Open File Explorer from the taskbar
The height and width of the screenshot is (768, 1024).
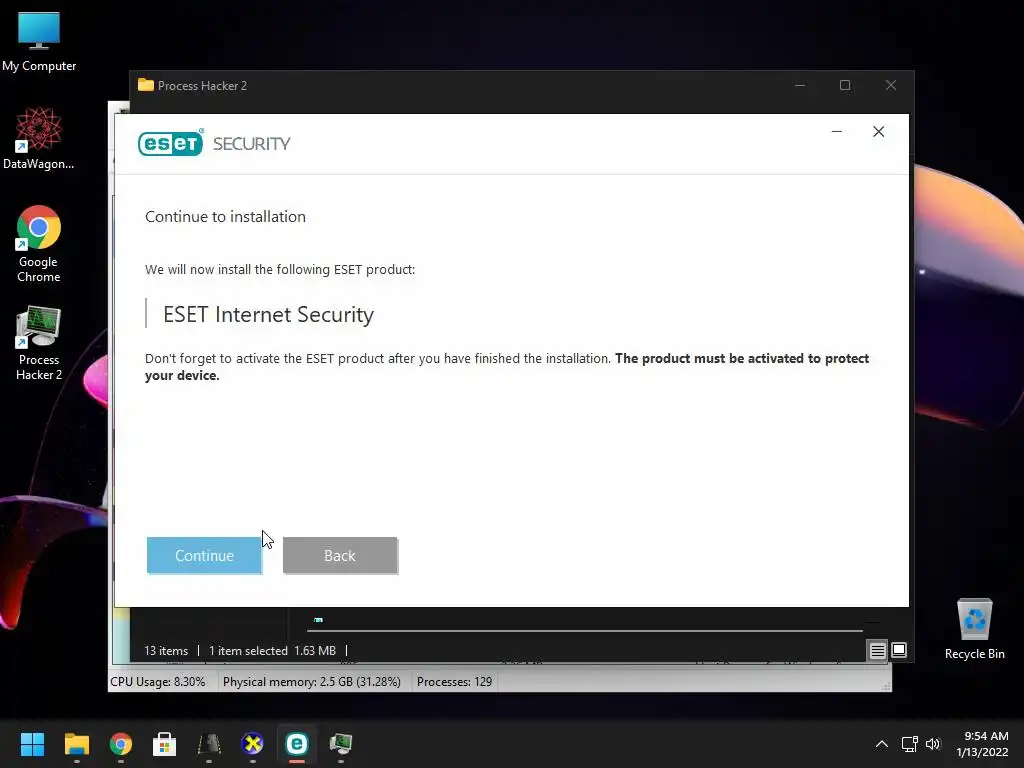click(76, 744)
